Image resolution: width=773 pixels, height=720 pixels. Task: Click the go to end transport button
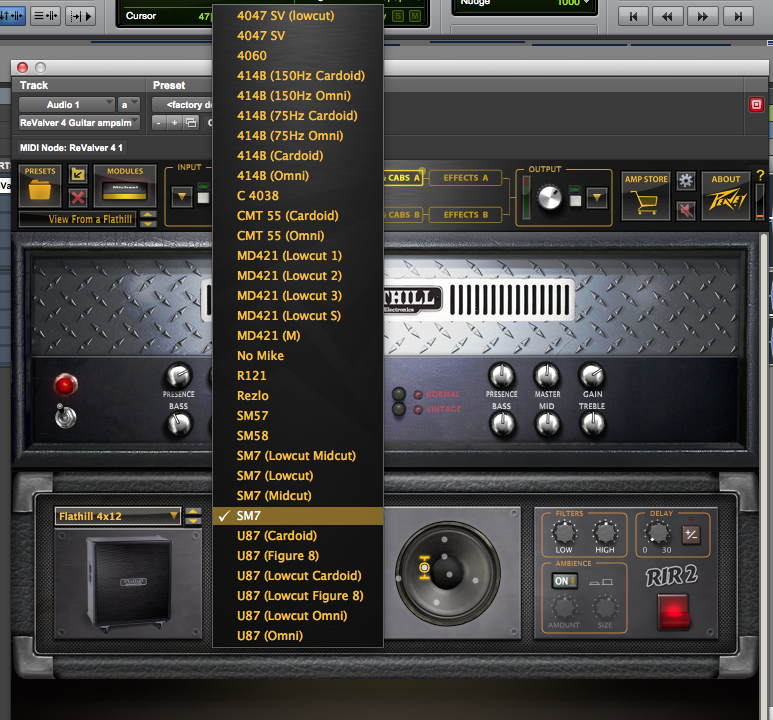[738, 17]
